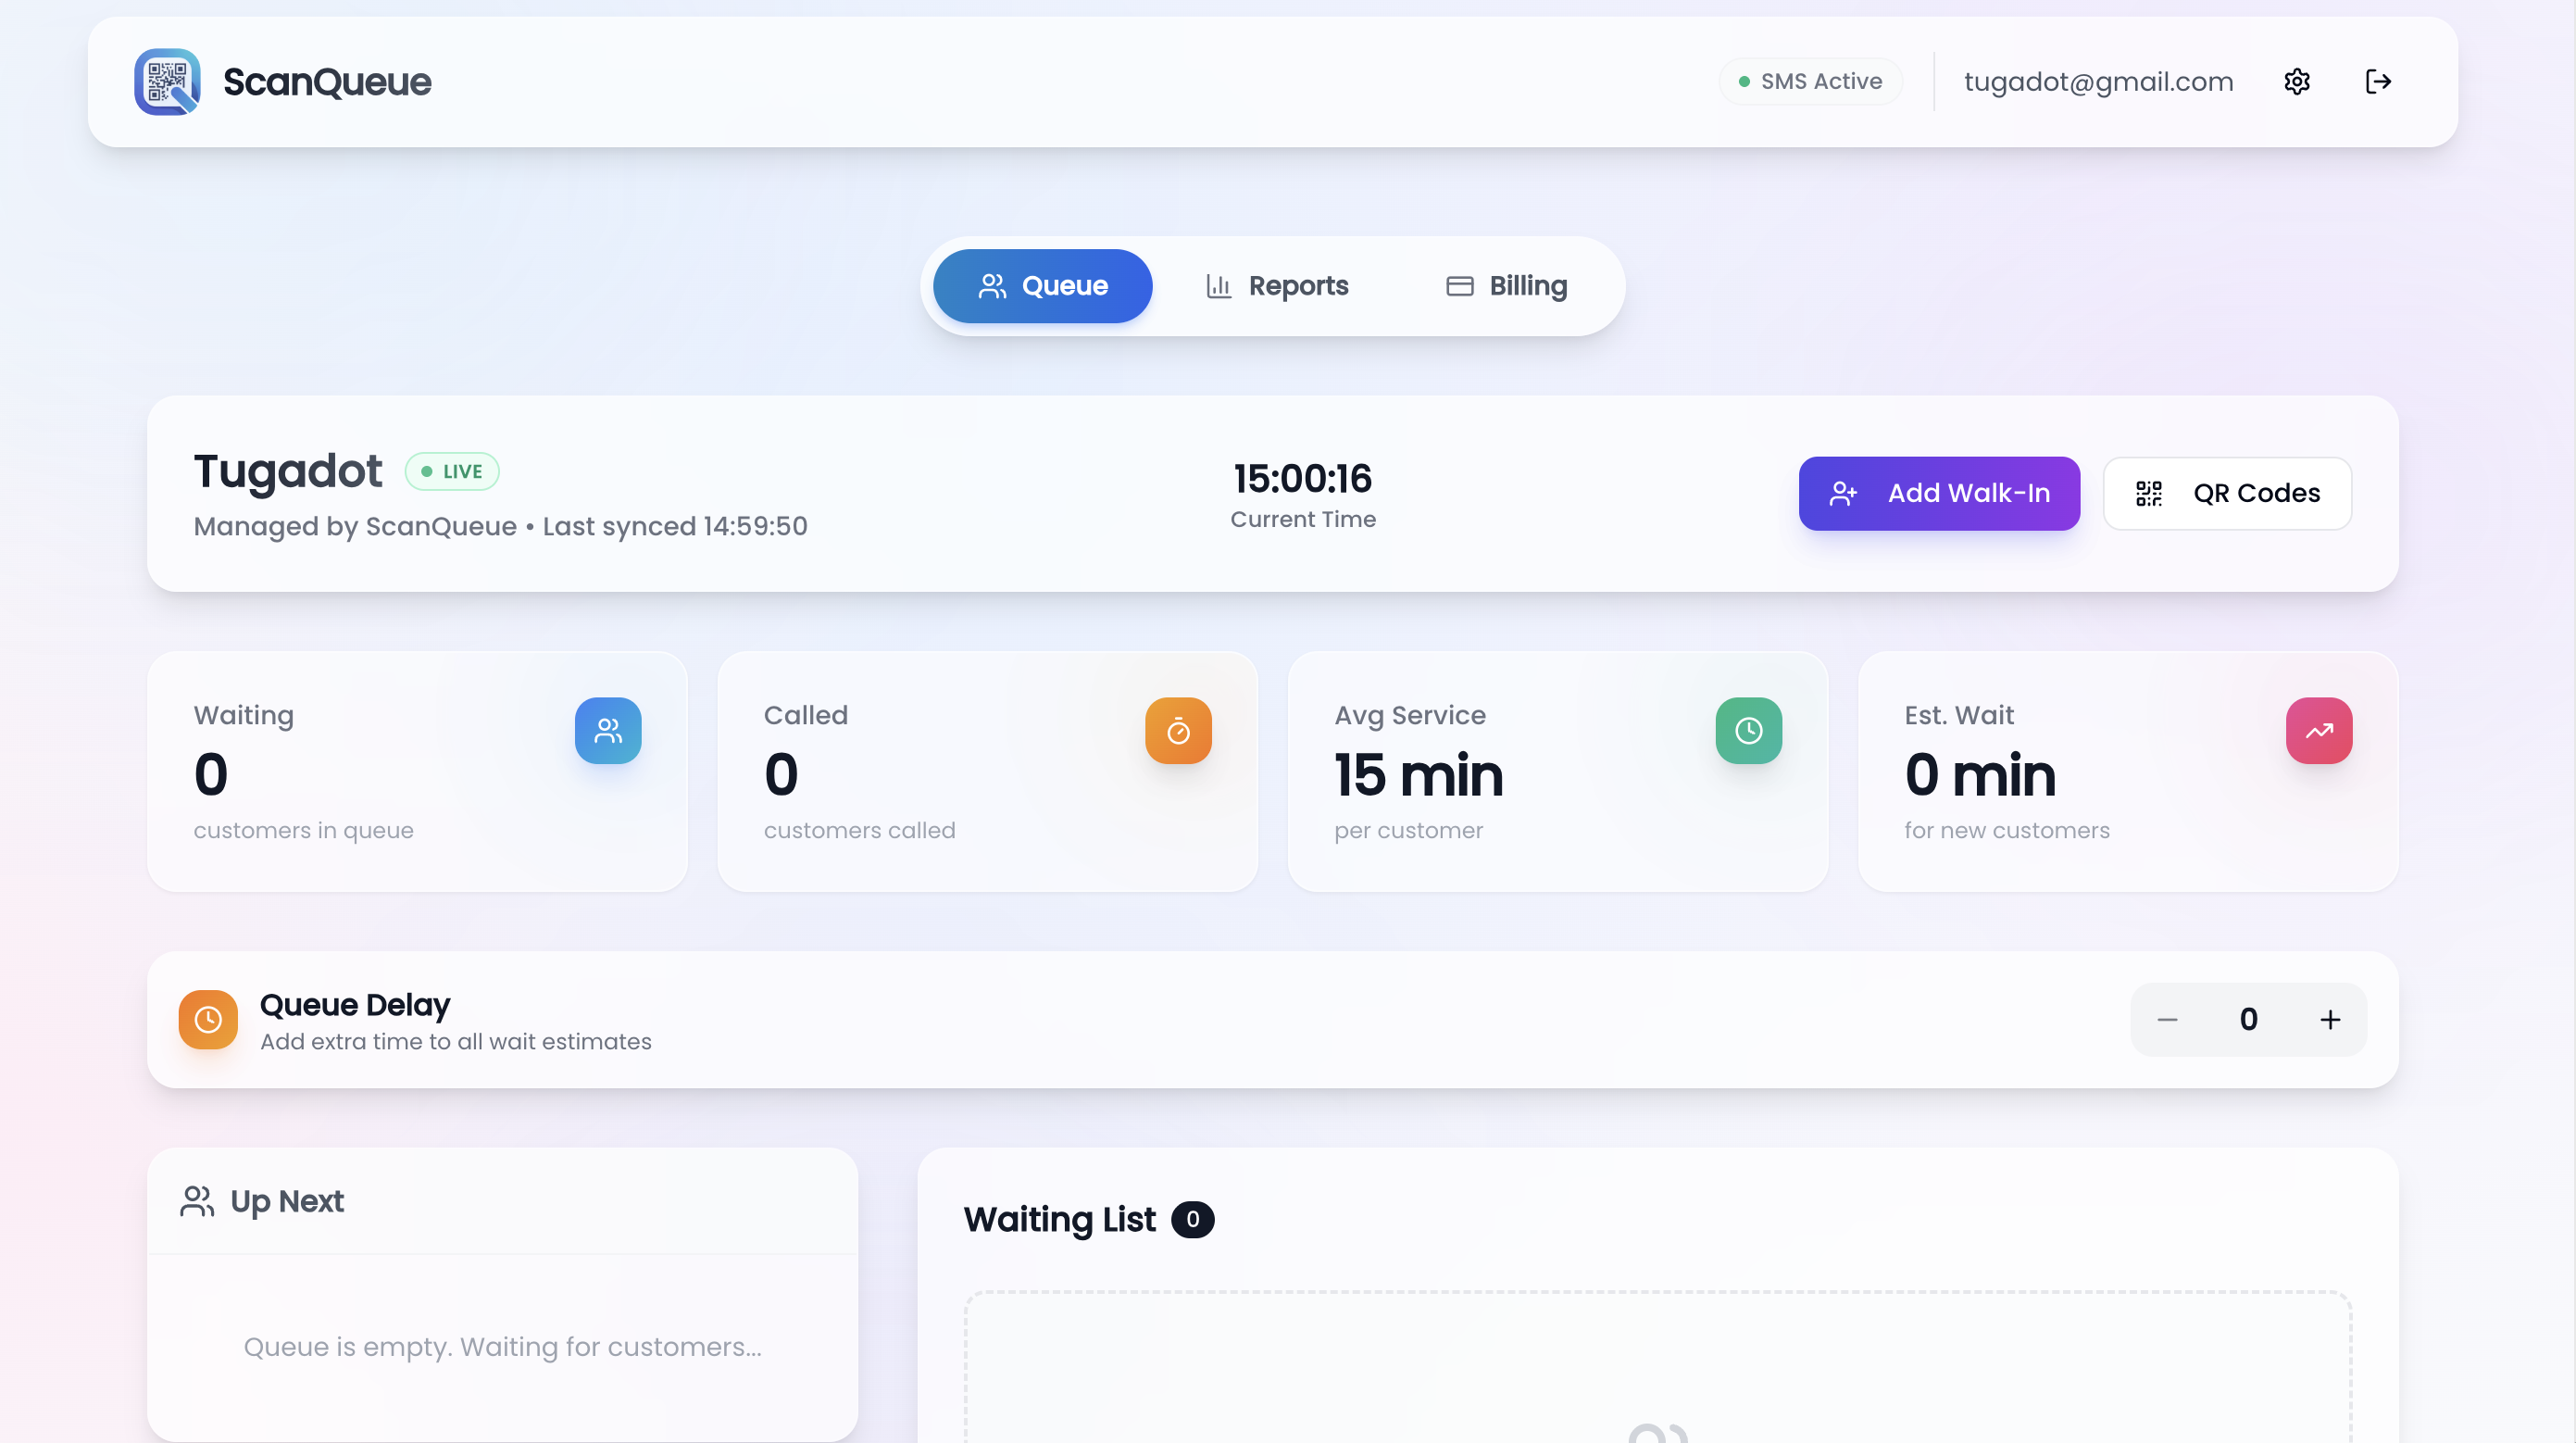
Task: Switch to the Queue tab
Action: coord(1042,286)
